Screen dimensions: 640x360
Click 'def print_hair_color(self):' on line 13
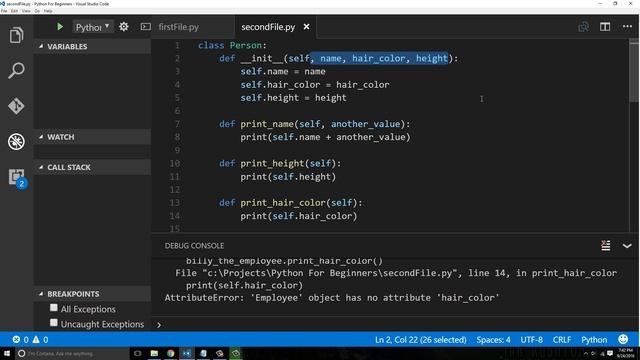point(291,203)
